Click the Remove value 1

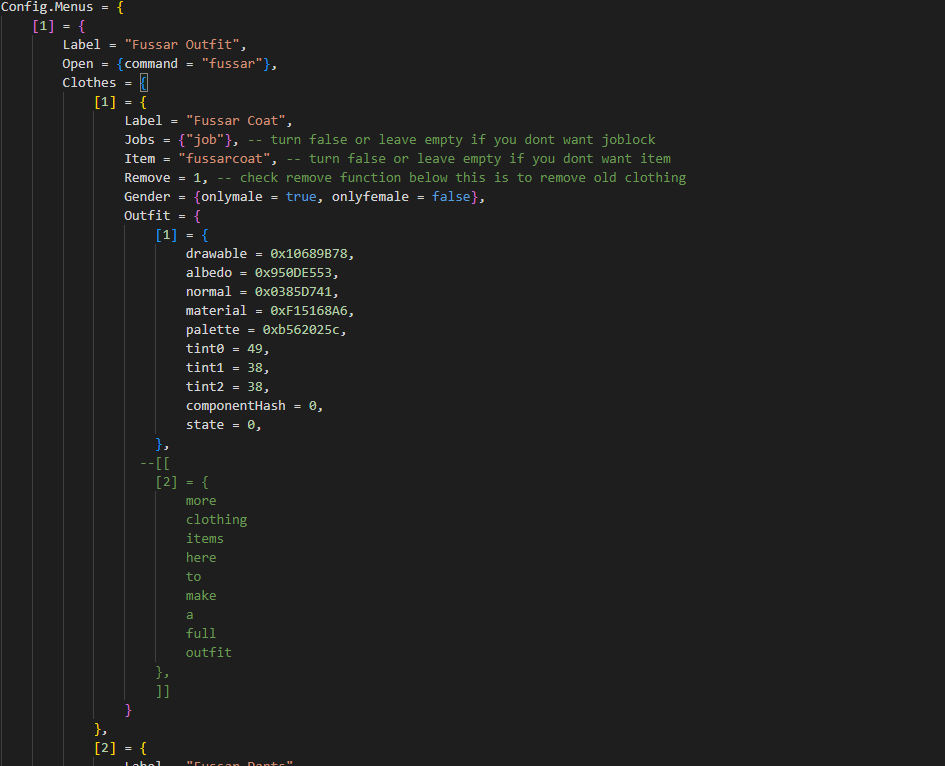click(x=197, y=178)
